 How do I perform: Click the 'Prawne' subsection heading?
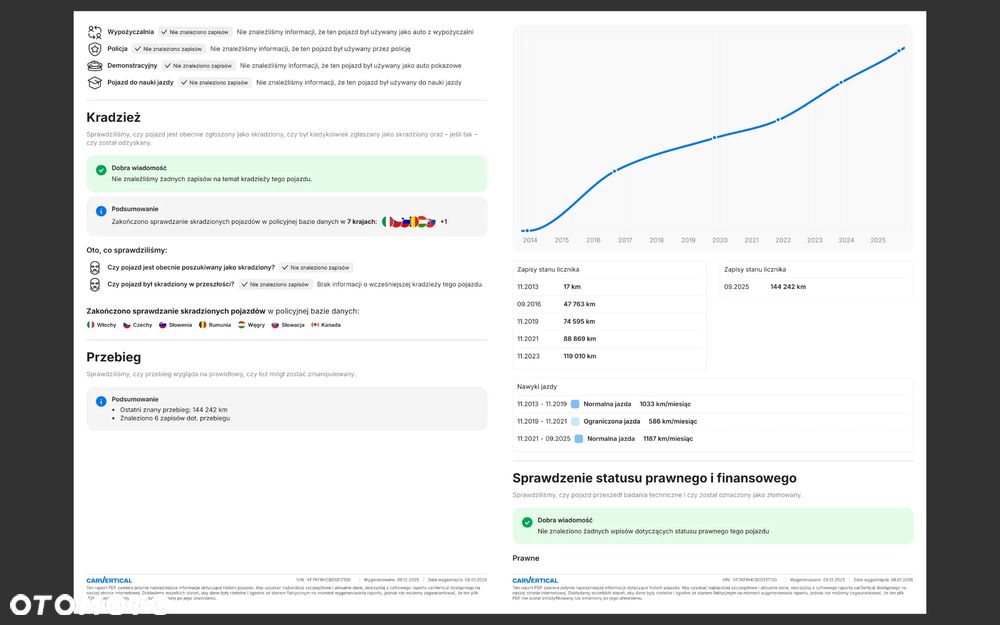pos(526,558)
